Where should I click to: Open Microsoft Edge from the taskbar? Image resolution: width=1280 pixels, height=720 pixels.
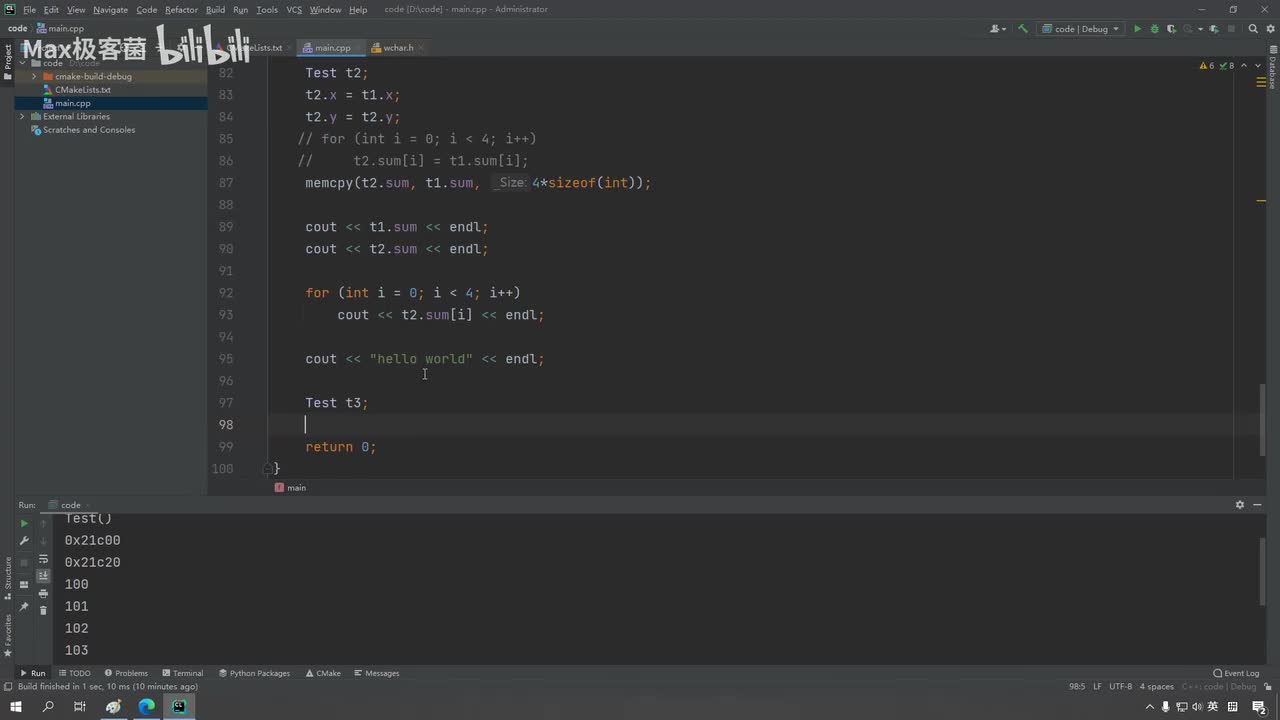(x=147, y=707)
